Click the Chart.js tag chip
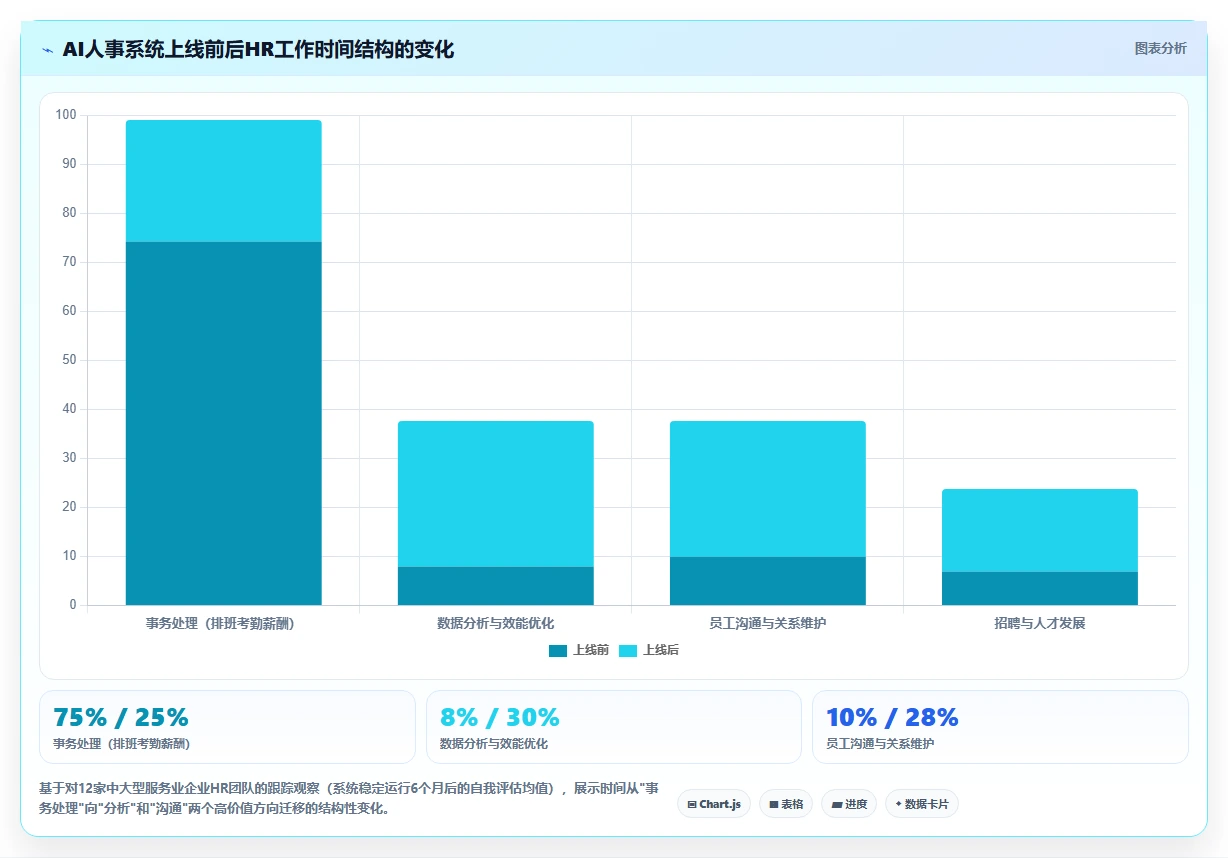The image size is (1228, 858). coord(714,804)
